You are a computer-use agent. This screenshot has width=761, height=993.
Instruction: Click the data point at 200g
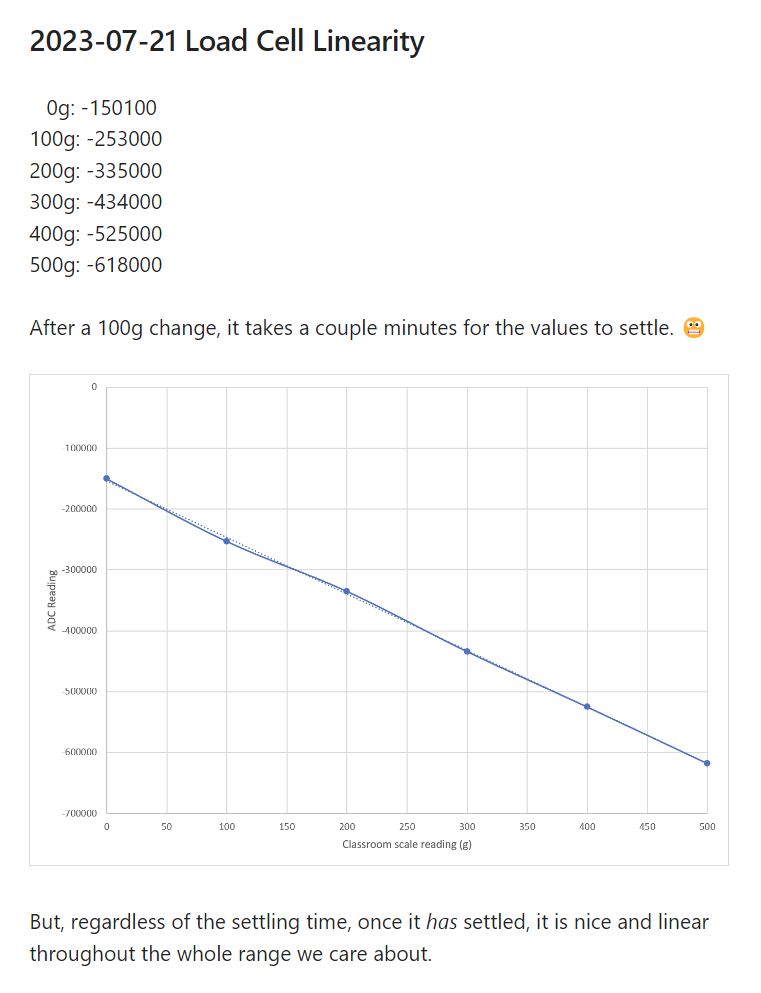coord(346,591)
